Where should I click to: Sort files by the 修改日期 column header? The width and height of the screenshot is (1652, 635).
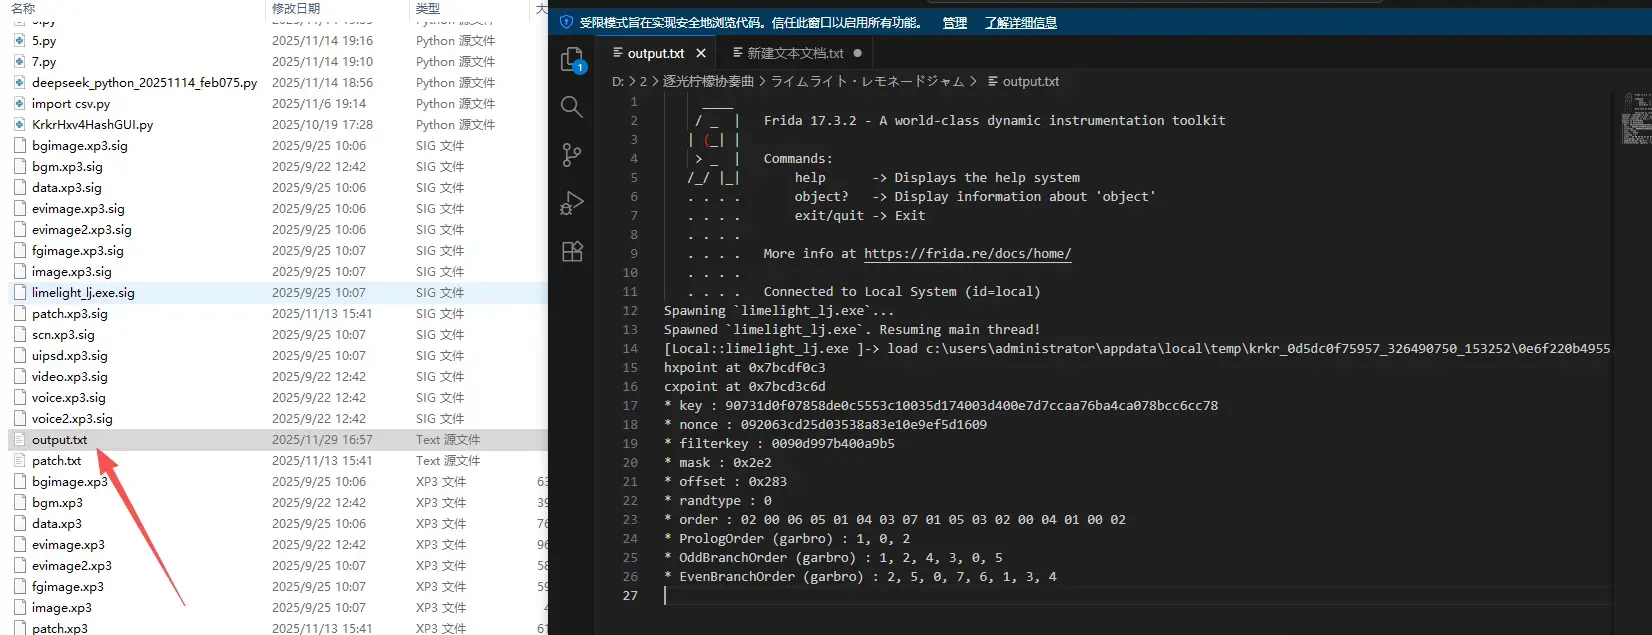296,8
